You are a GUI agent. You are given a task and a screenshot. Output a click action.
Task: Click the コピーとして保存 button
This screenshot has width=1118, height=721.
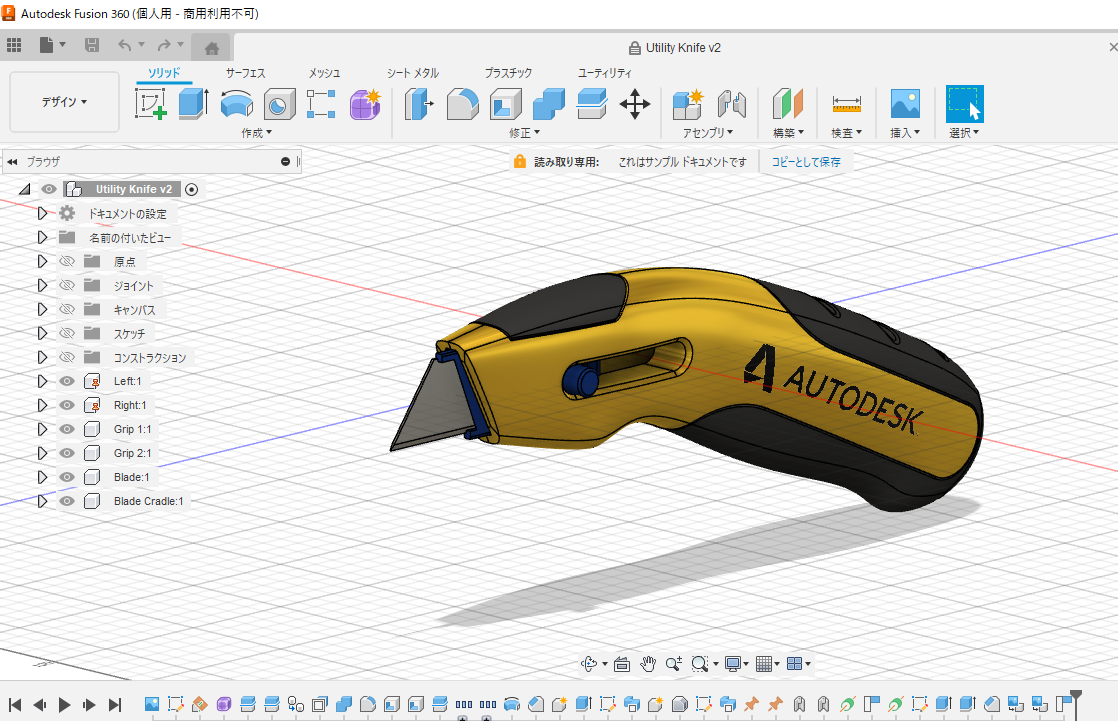(x=805, y=161)
